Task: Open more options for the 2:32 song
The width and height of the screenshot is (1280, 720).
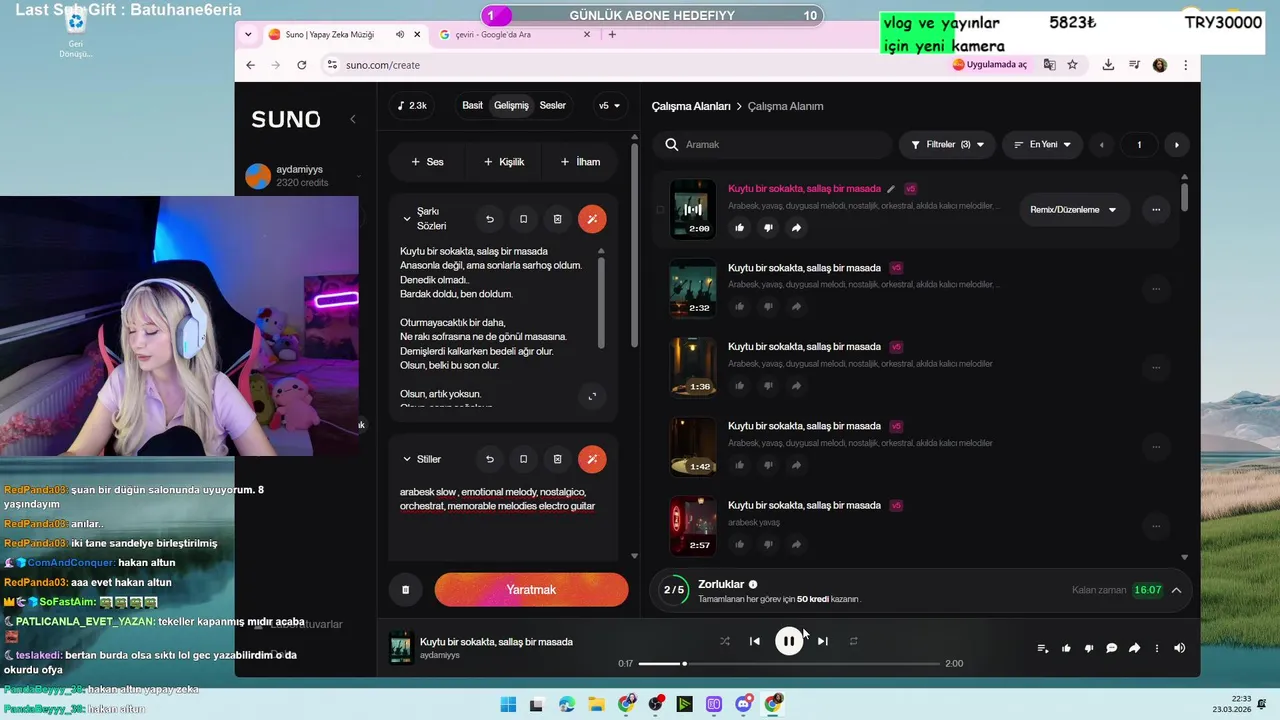Action: (x=1156, y=289)
